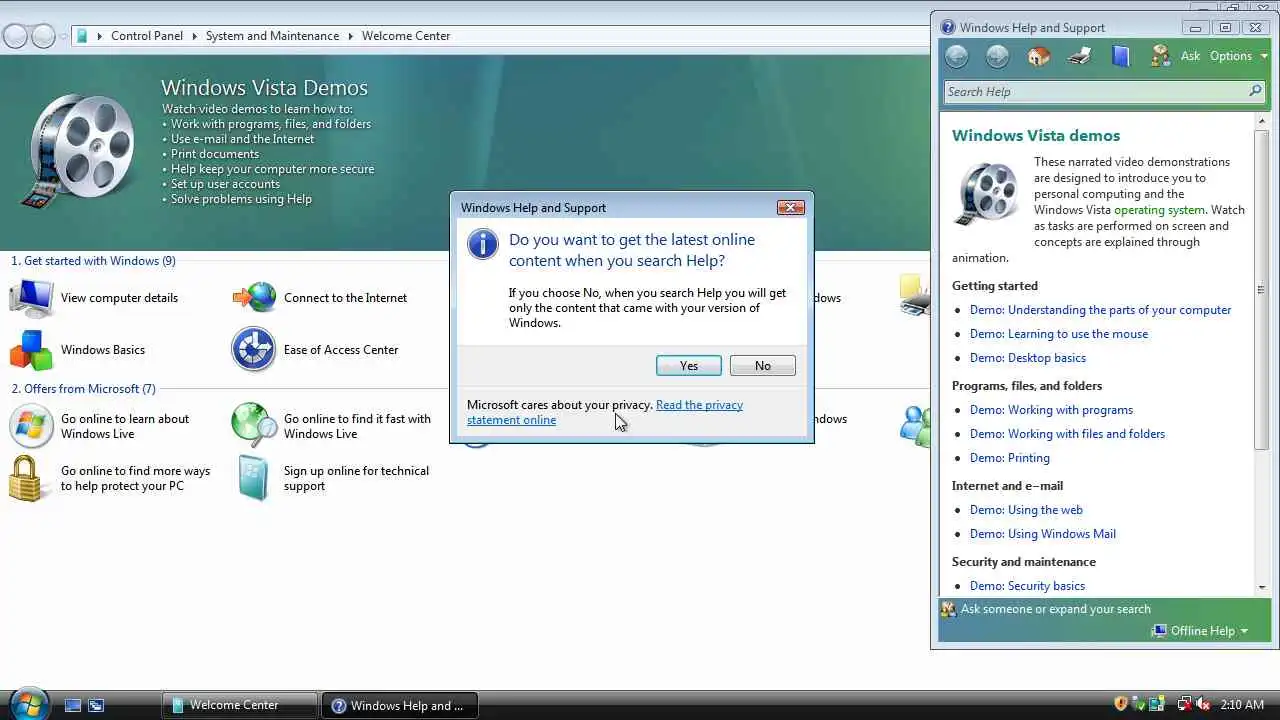Image resolution: width=1280 pixels, height=720 pixels.
Task: Click the magnifier Search Help button
Action: (1255, 91)
